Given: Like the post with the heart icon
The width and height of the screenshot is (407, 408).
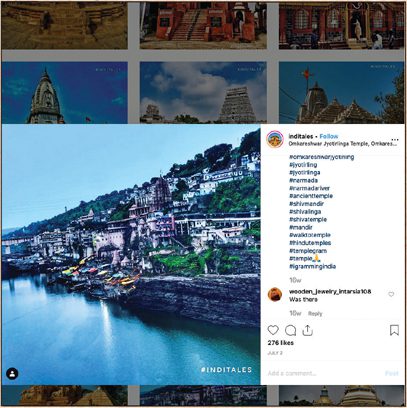Looking at the screenshot, I should pos(273,330).
